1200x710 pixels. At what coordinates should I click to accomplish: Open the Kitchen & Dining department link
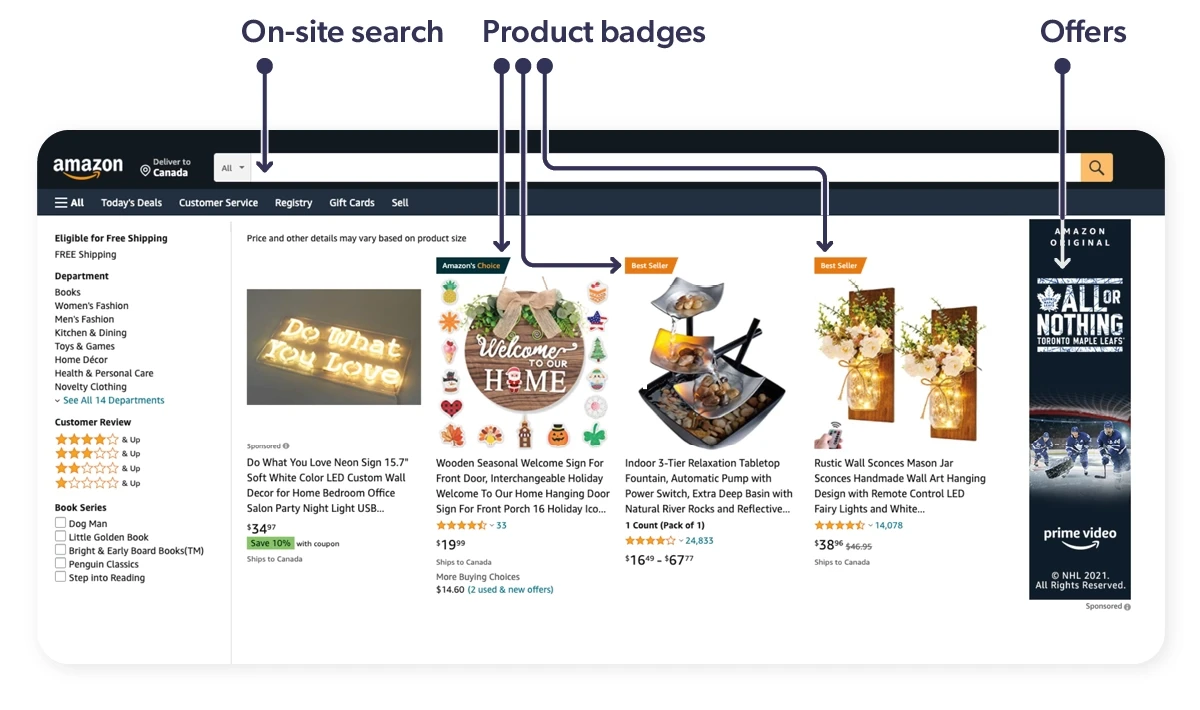click(x=90, y=333)
